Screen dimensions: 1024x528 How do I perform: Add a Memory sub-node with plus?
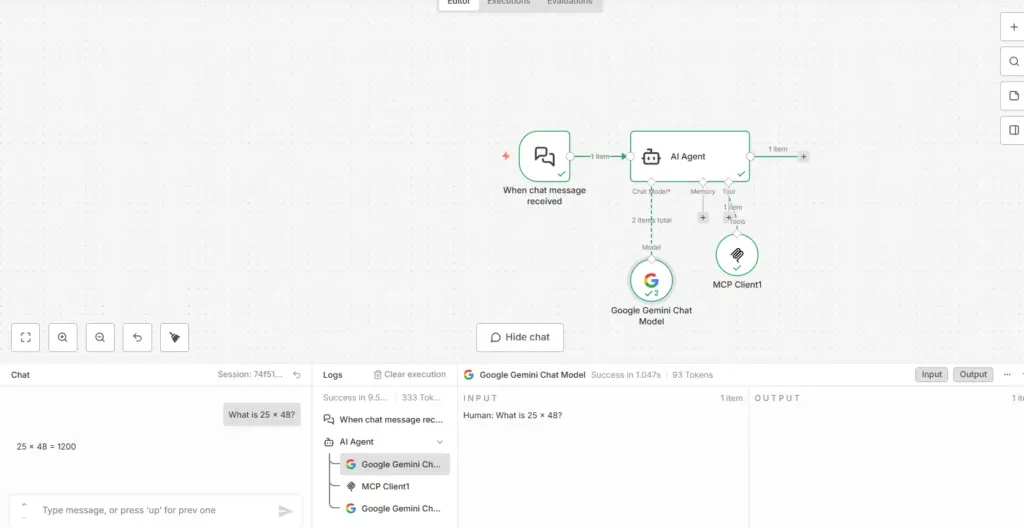coord(703,218)
